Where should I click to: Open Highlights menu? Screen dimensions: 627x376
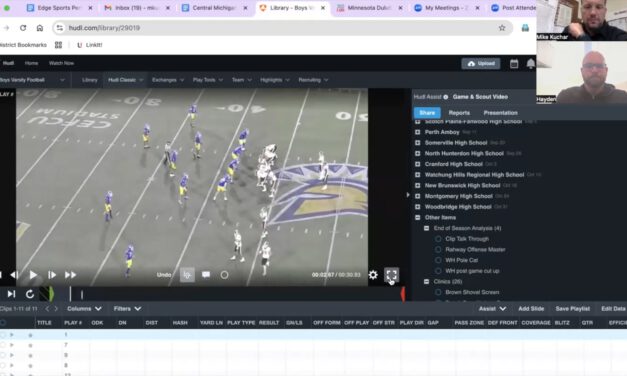pyautogui.click(x=275, y=80)
